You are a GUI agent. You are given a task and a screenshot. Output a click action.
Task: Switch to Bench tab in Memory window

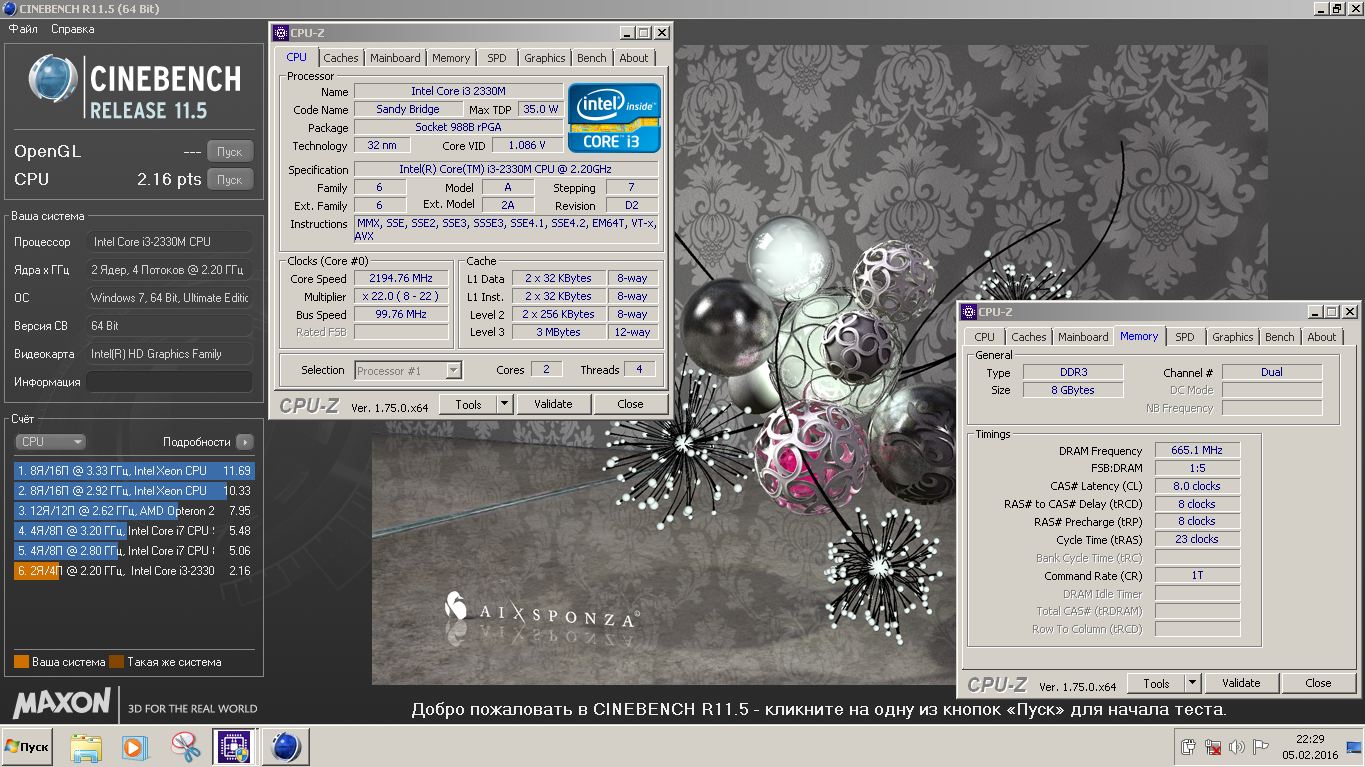[x=1280, y=337]
